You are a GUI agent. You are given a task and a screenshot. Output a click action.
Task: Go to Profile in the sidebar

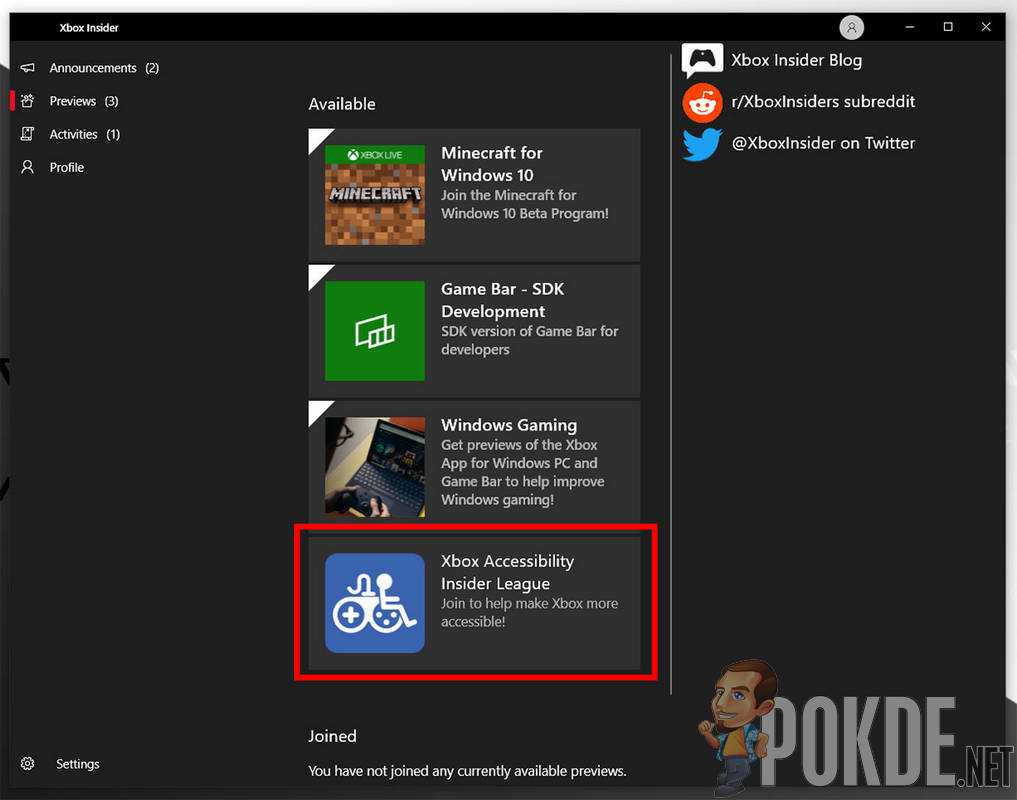(67, 167)
